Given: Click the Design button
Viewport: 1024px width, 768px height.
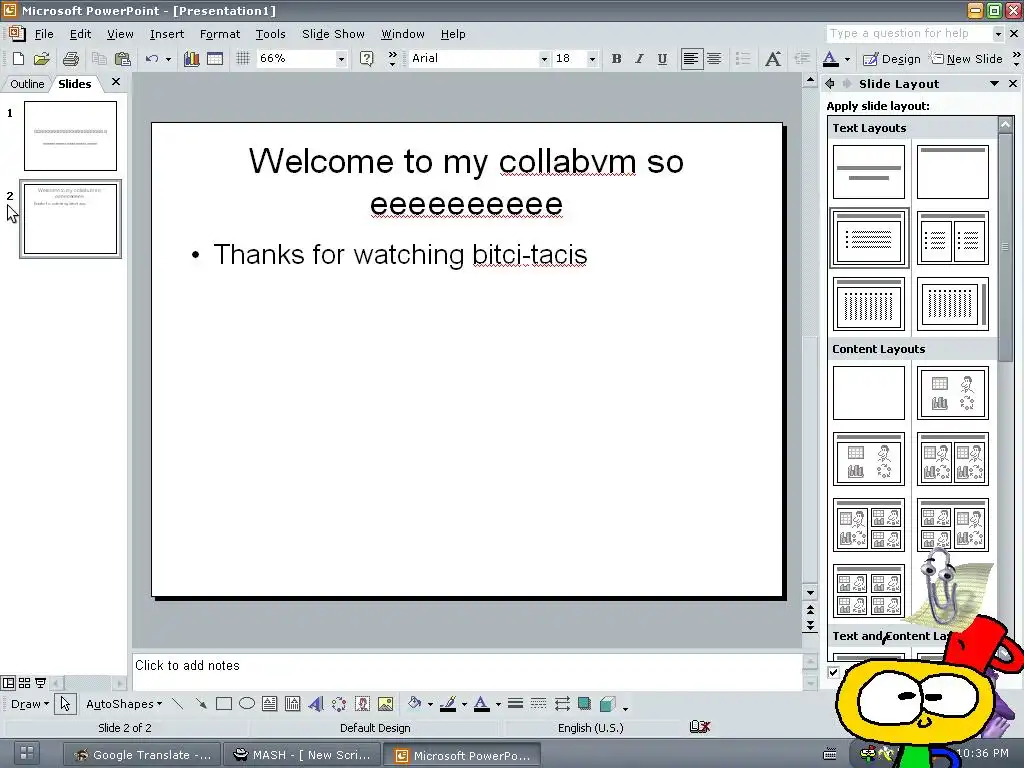Looking at the screenshot, I should [891, 59].
